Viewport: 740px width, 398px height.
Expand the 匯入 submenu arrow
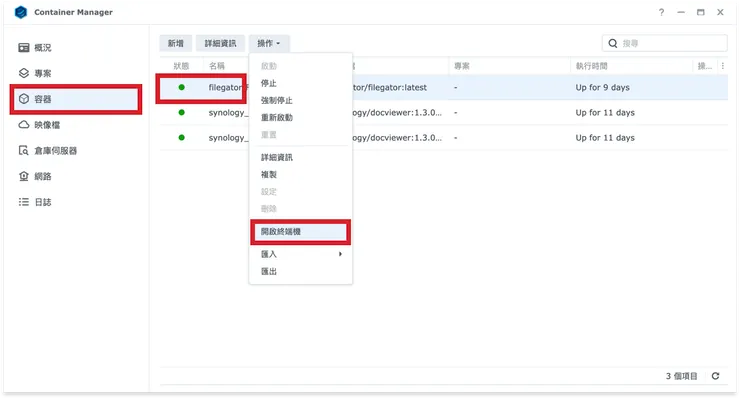[x=340, y=254]
